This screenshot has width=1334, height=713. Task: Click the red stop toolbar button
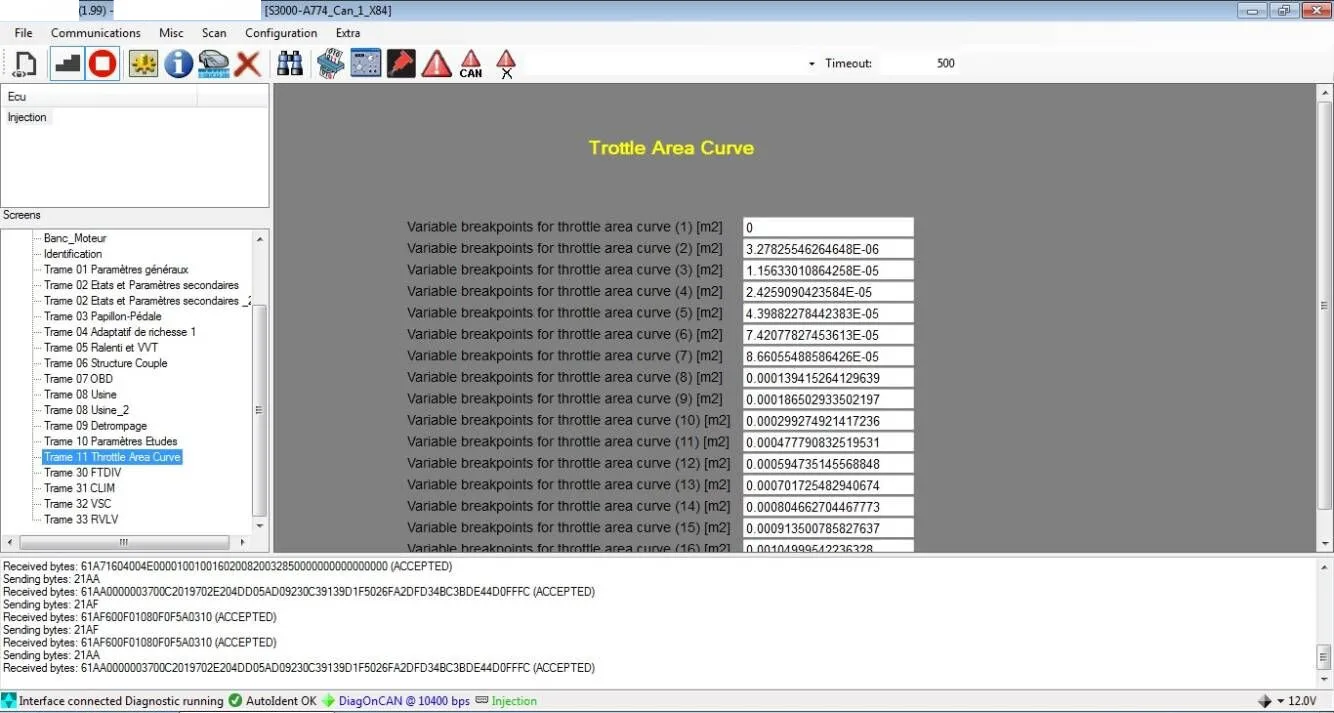[102, 64]
